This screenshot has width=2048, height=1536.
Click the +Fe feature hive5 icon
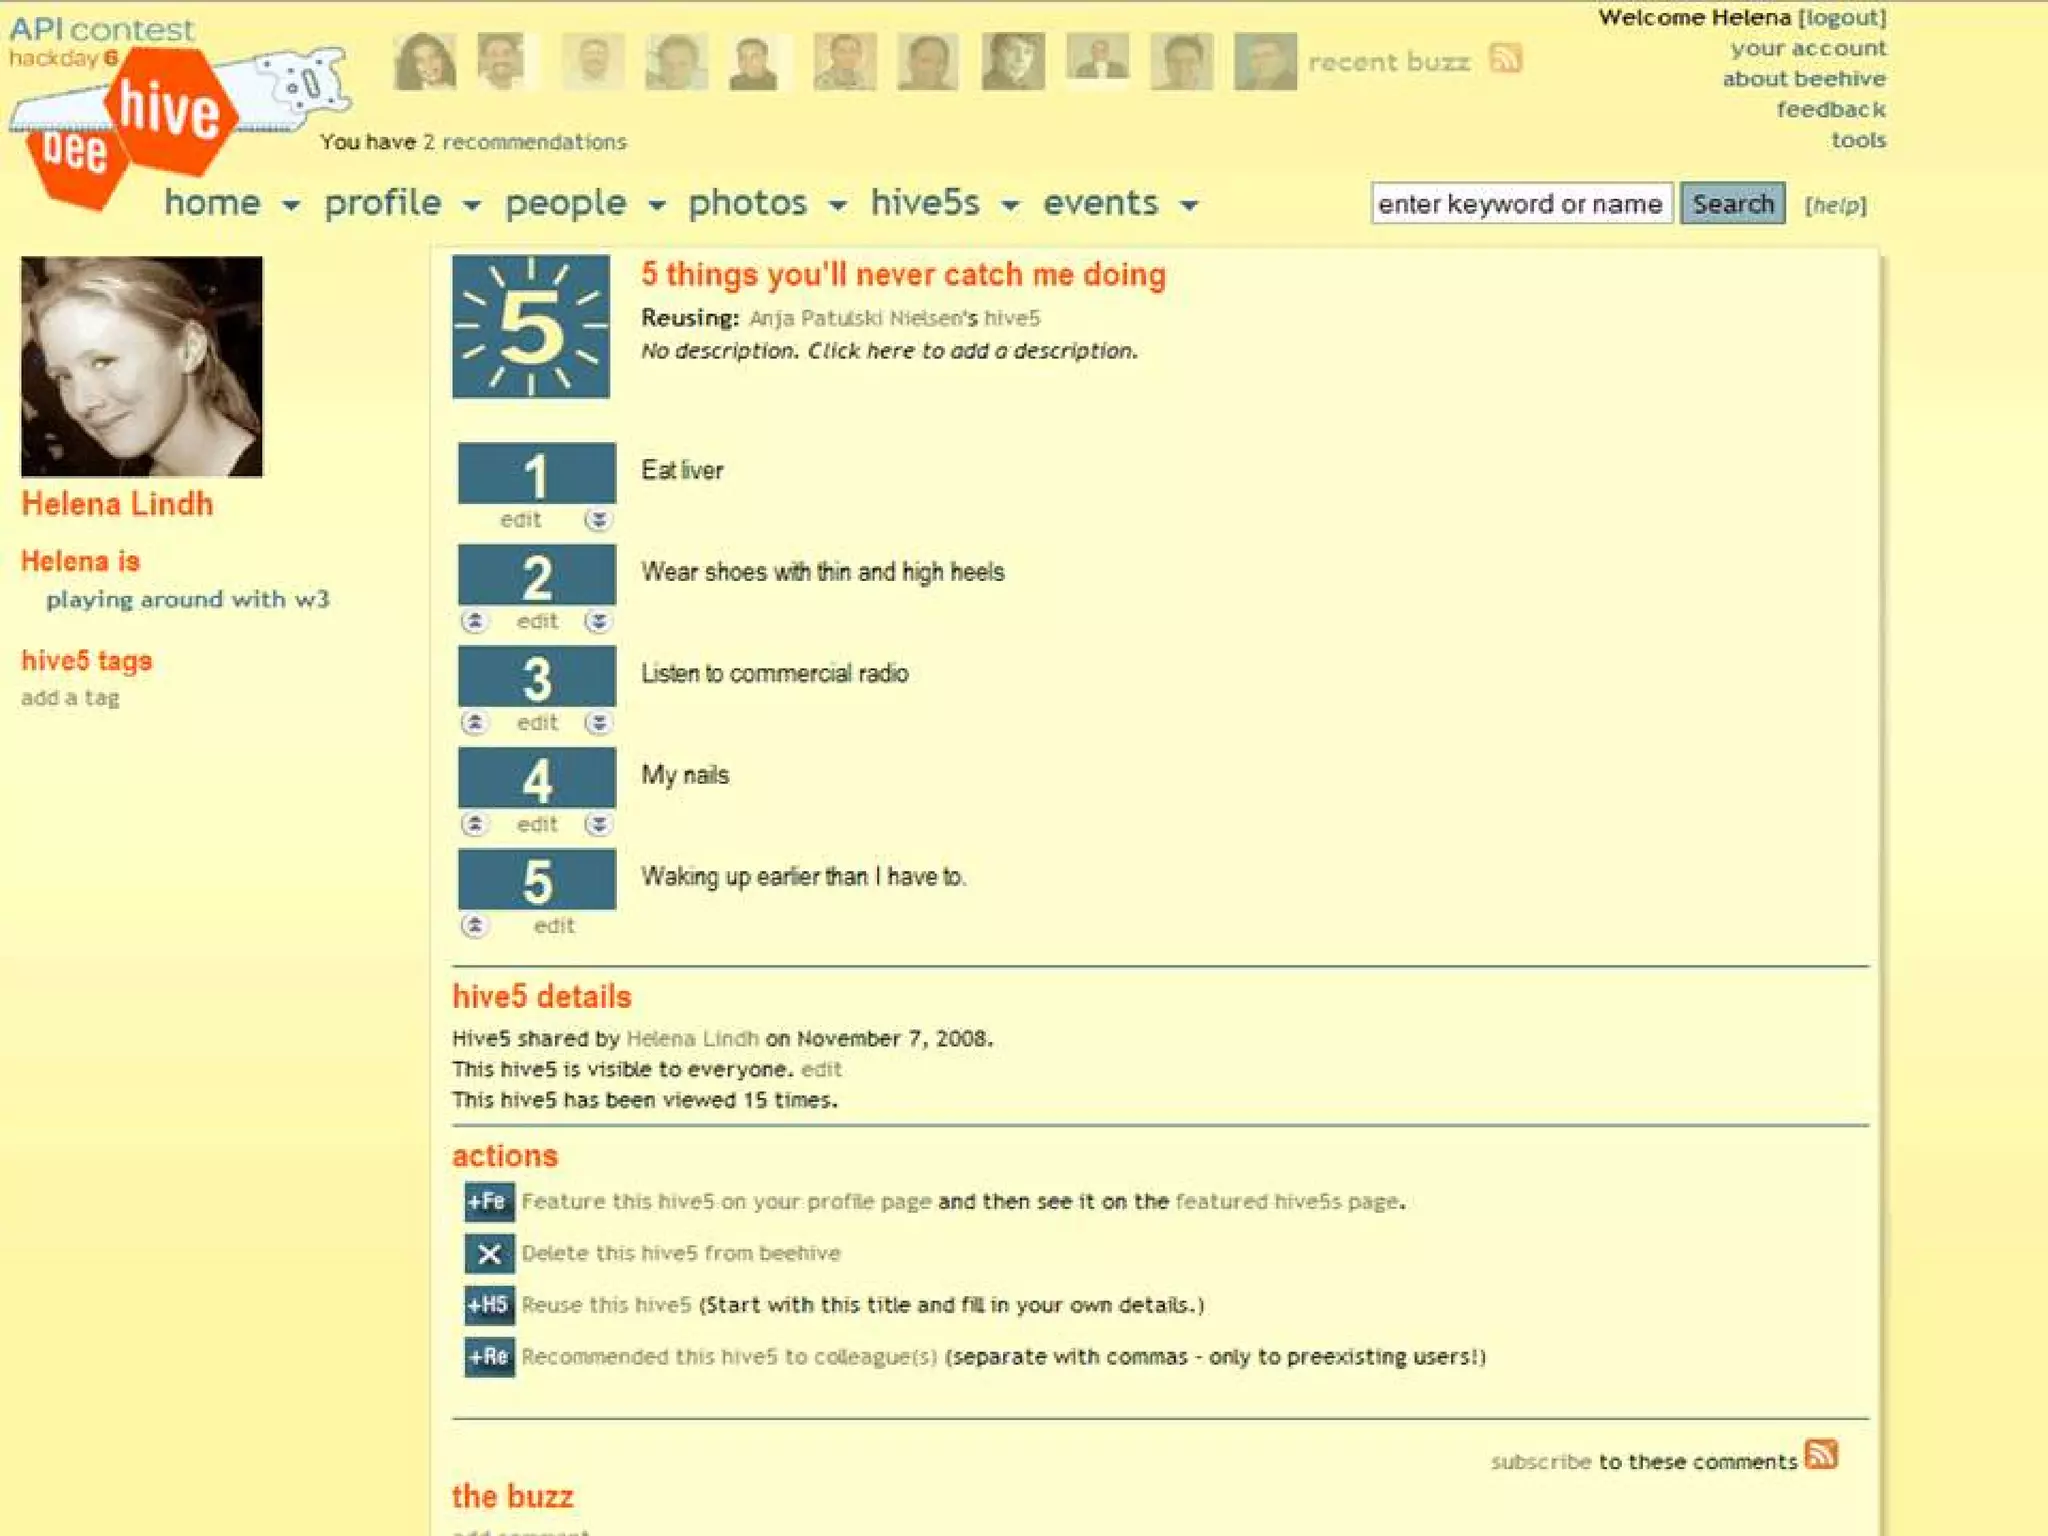pos(489,1201)
